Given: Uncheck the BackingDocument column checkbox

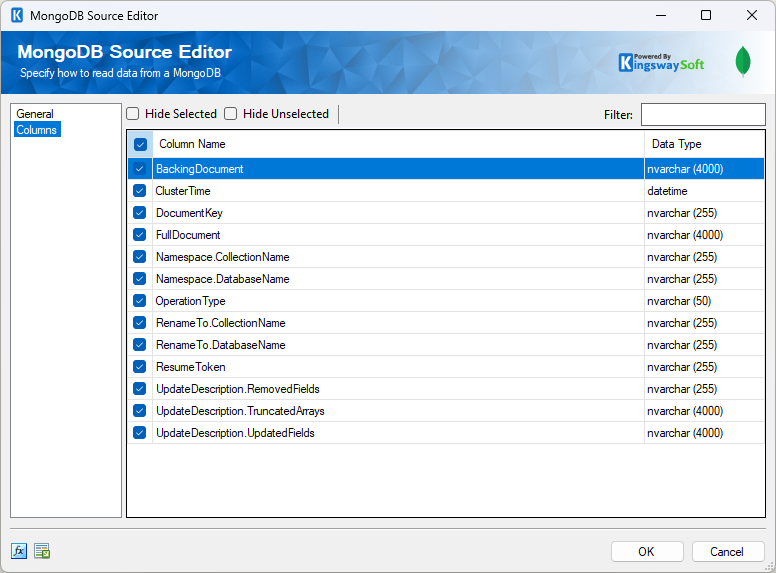Looking at the screenshot, I should point(140,169).
